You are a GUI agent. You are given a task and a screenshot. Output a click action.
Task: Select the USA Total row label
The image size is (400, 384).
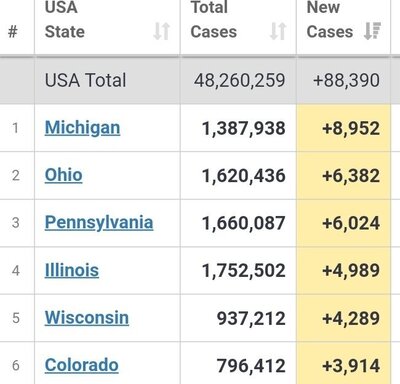[86, 81]
